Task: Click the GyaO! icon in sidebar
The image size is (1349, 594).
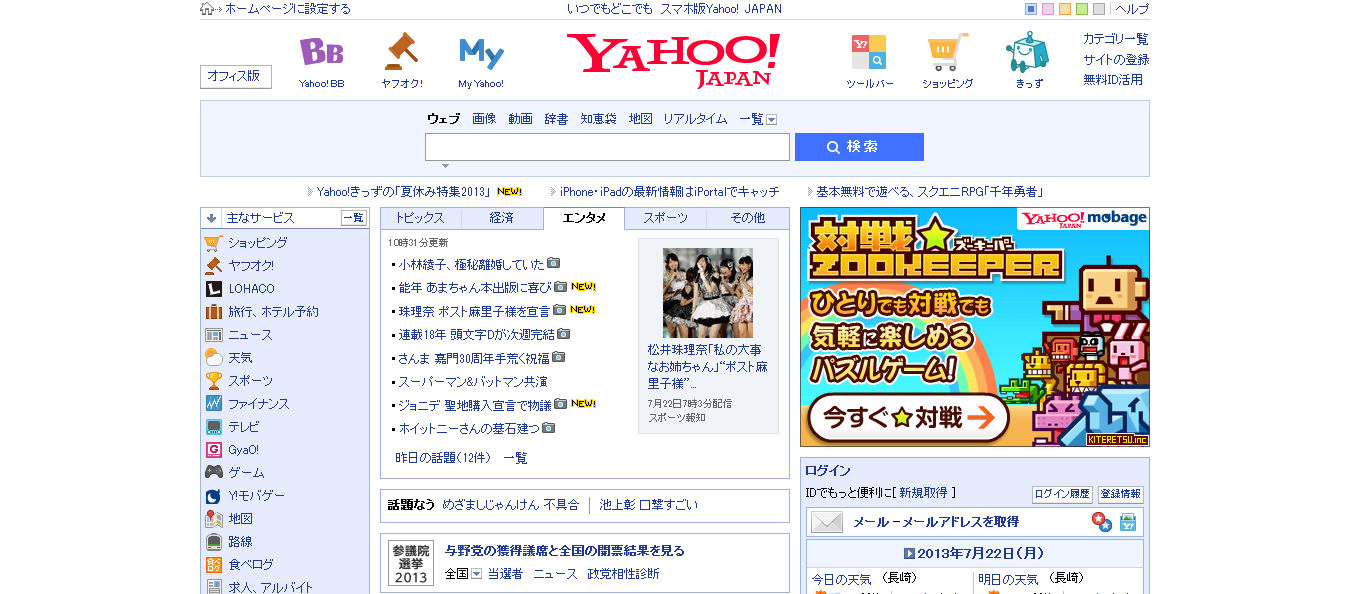Action: click(x=213, y=450)
